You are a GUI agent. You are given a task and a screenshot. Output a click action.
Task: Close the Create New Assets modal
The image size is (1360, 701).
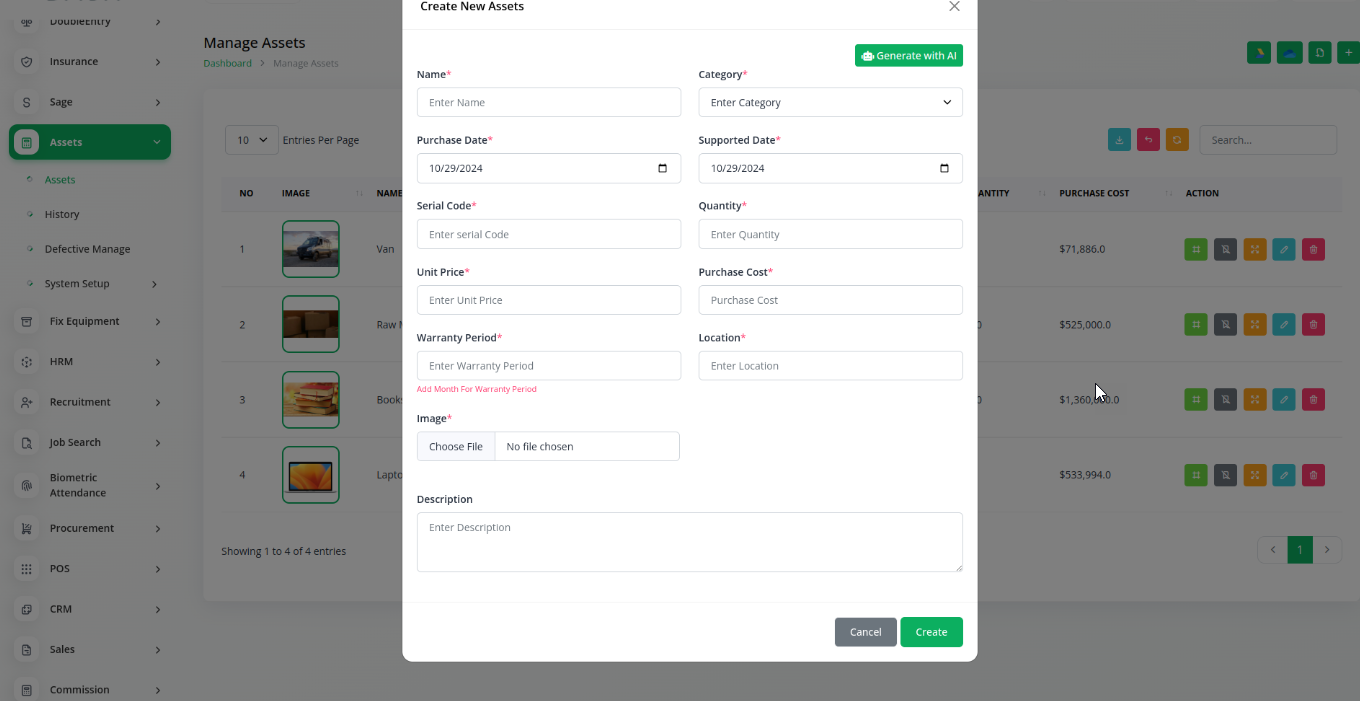point(954,7)
